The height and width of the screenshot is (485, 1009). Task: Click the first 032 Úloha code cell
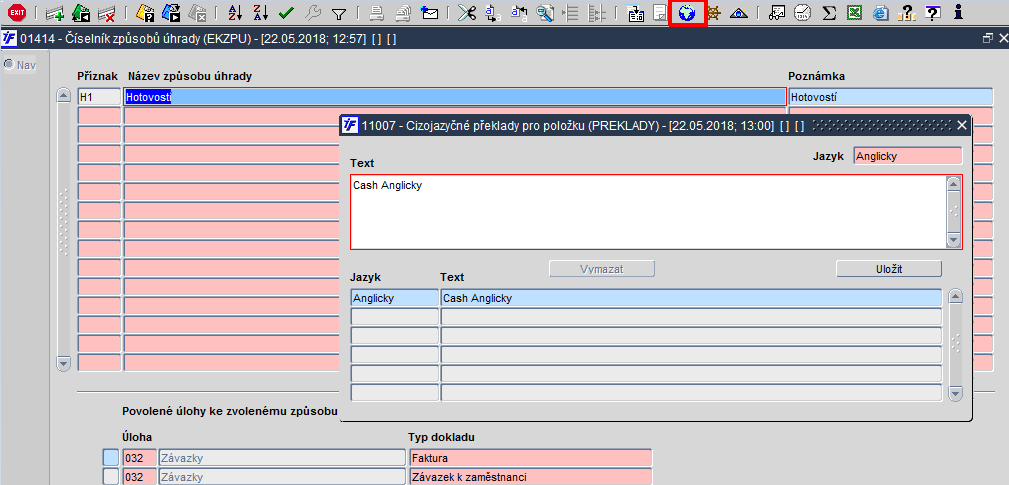click(x=140, y=458)
